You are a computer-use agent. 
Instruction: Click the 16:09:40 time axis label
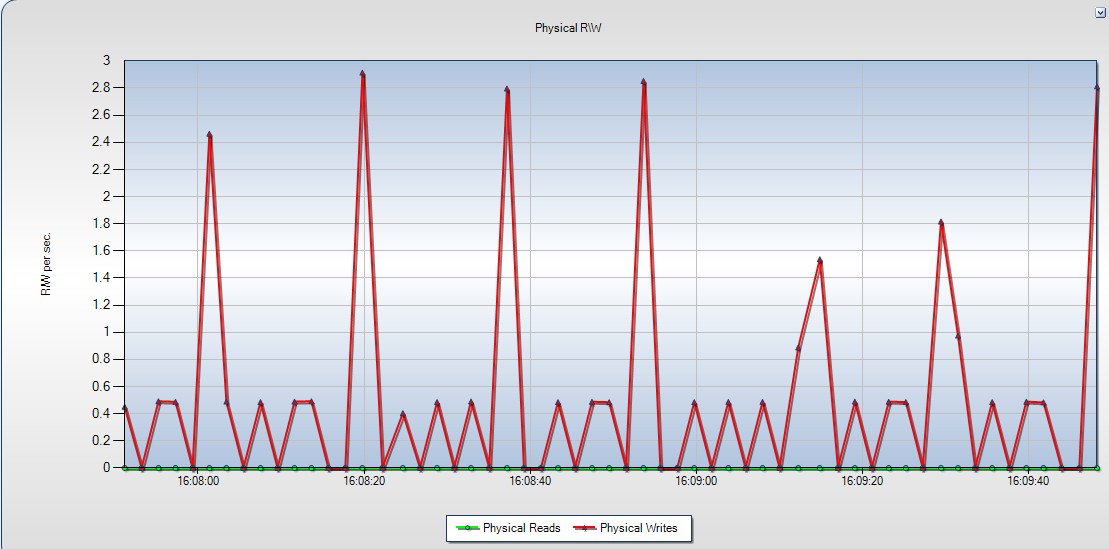coord(1028,481)
